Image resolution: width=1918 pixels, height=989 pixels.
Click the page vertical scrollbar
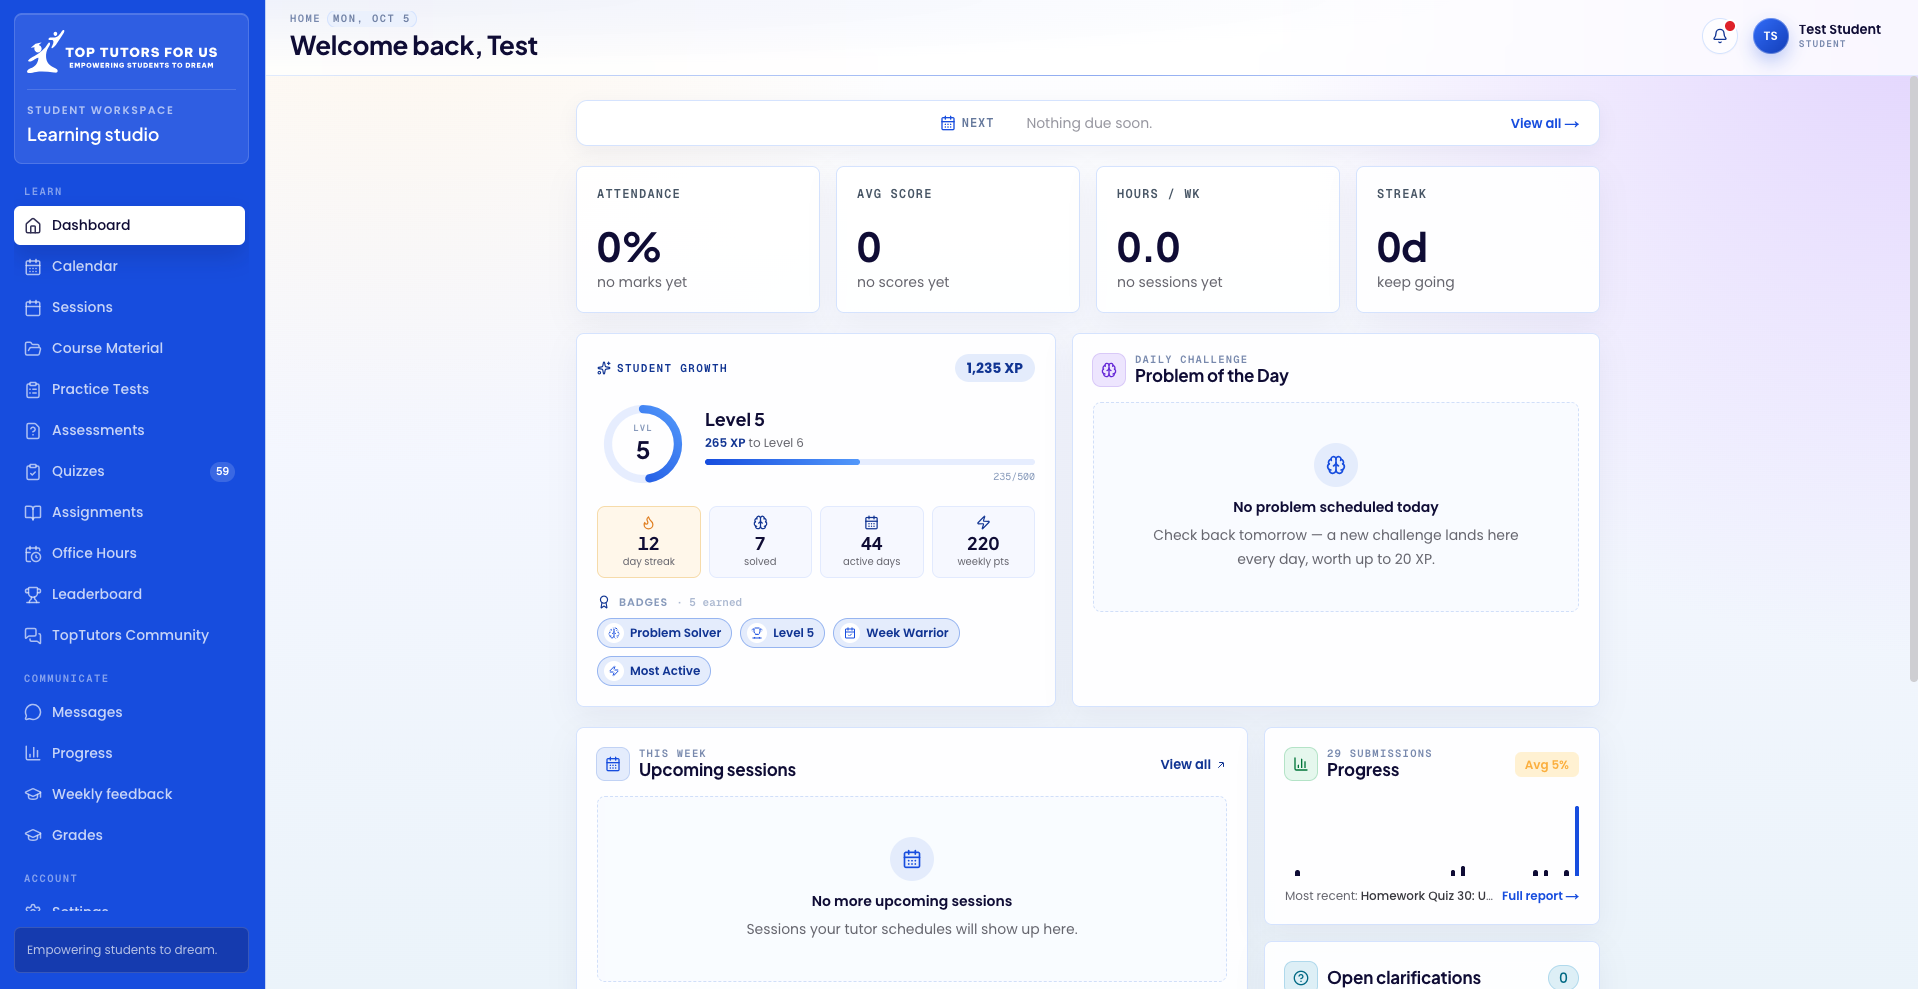pos(1913,380)
